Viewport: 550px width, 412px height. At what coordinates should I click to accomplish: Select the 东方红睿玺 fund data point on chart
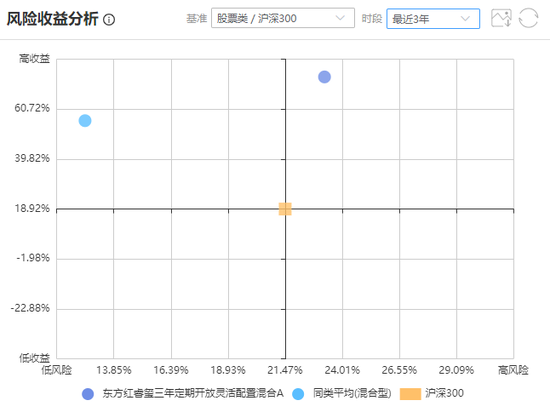pos(324,77)
